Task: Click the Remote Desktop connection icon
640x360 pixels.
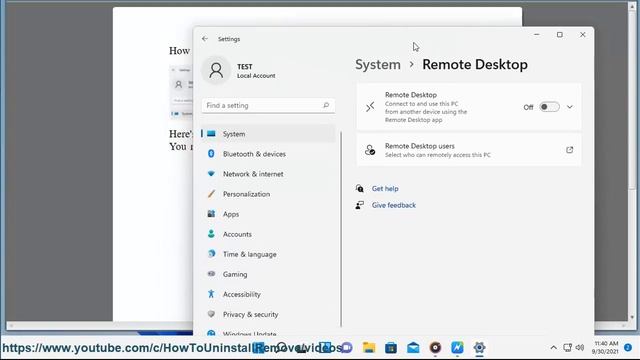Action: click(x=370, y=107)
